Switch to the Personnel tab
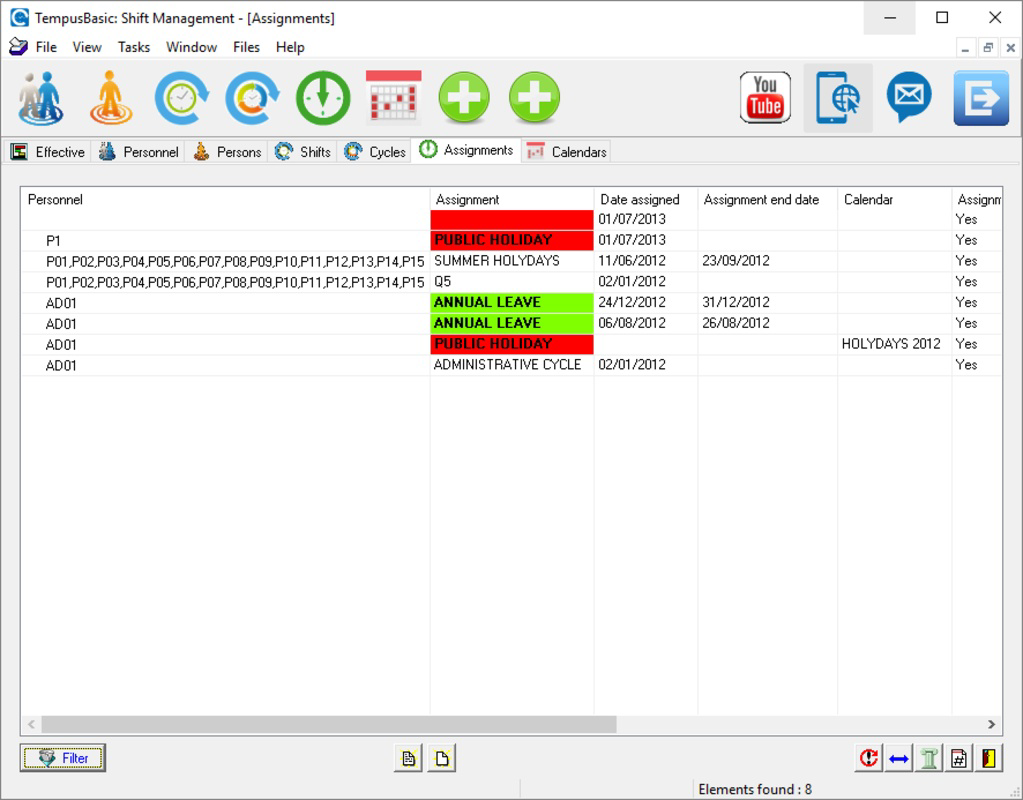 tap(138, 152)
